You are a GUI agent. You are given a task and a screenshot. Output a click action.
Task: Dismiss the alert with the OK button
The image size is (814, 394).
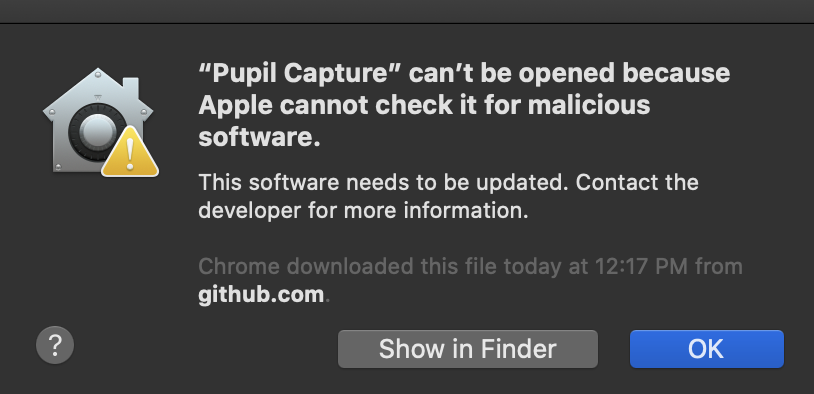707,349
